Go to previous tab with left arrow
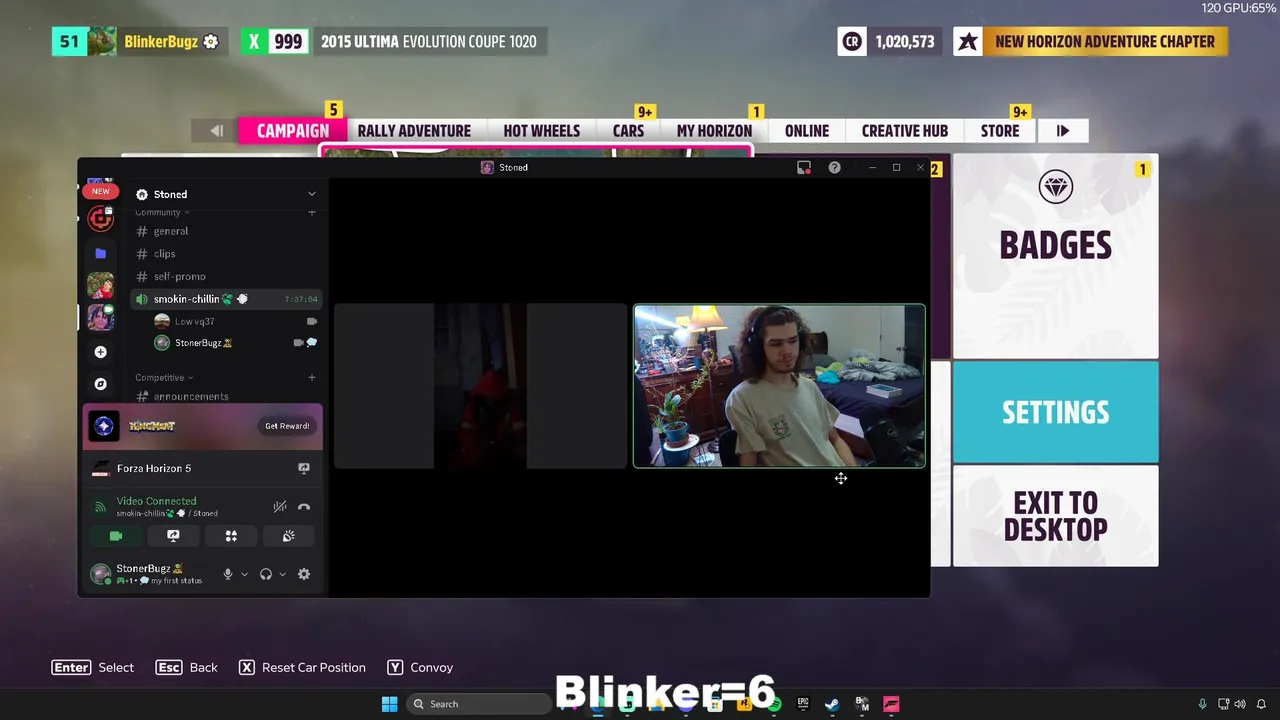Image resolution: width=1280 pixels, height=720 pixels. point(216,131)
